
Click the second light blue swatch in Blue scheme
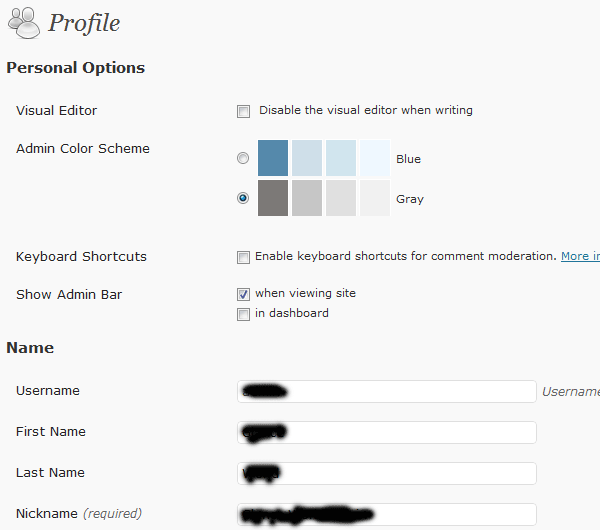(x=307, y=158)
